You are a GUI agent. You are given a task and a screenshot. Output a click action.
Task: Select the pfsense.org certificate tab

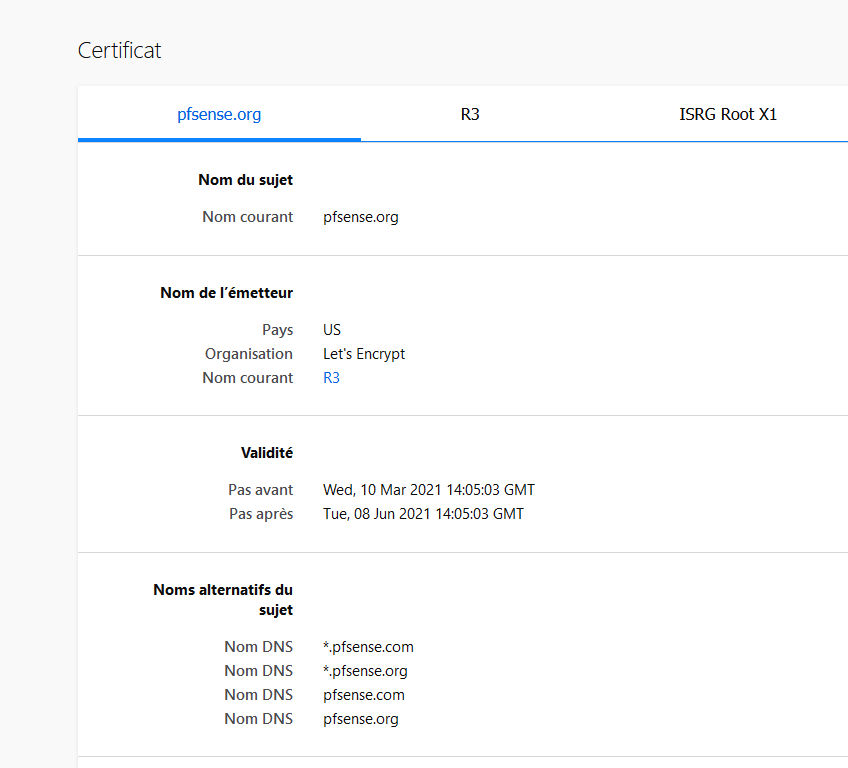pyautogui.click(x=219, y=114)
